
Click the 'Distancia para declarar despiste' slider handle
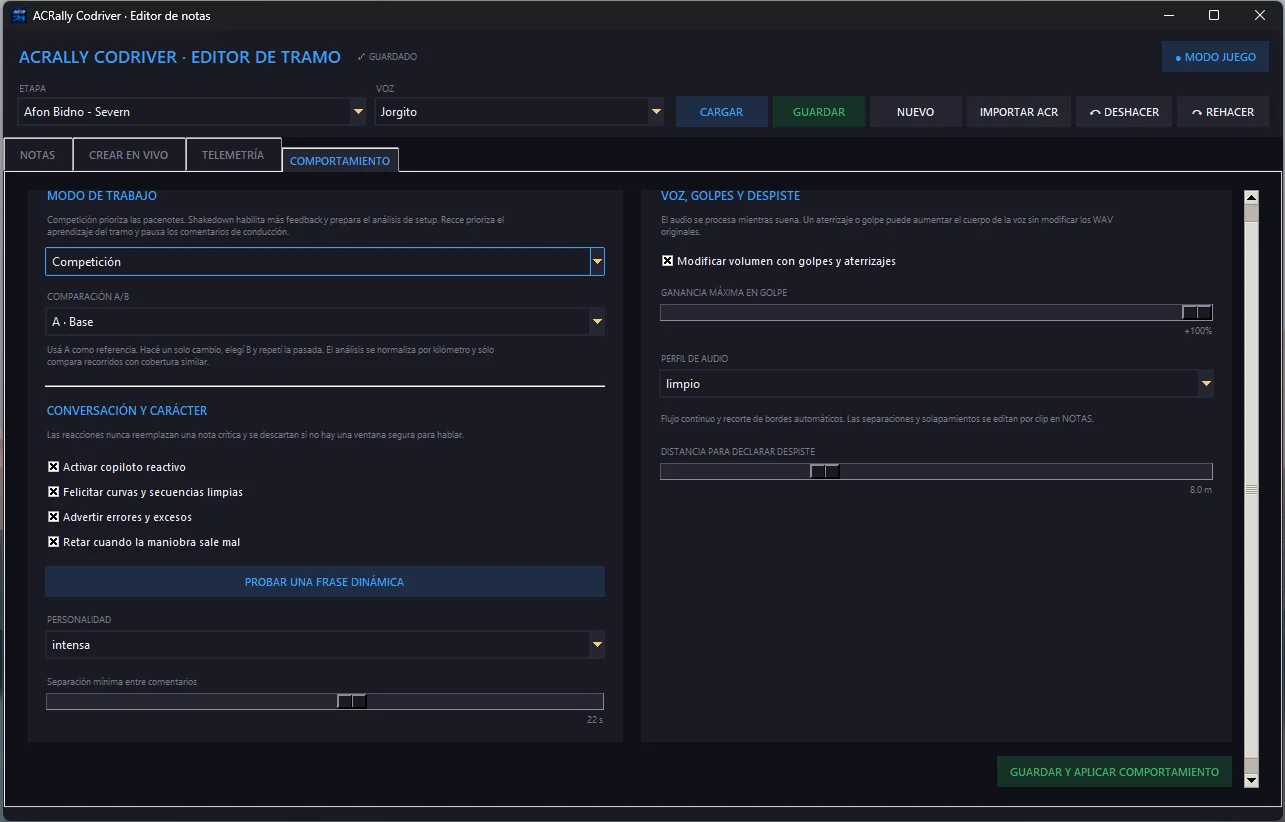point(825,472)
